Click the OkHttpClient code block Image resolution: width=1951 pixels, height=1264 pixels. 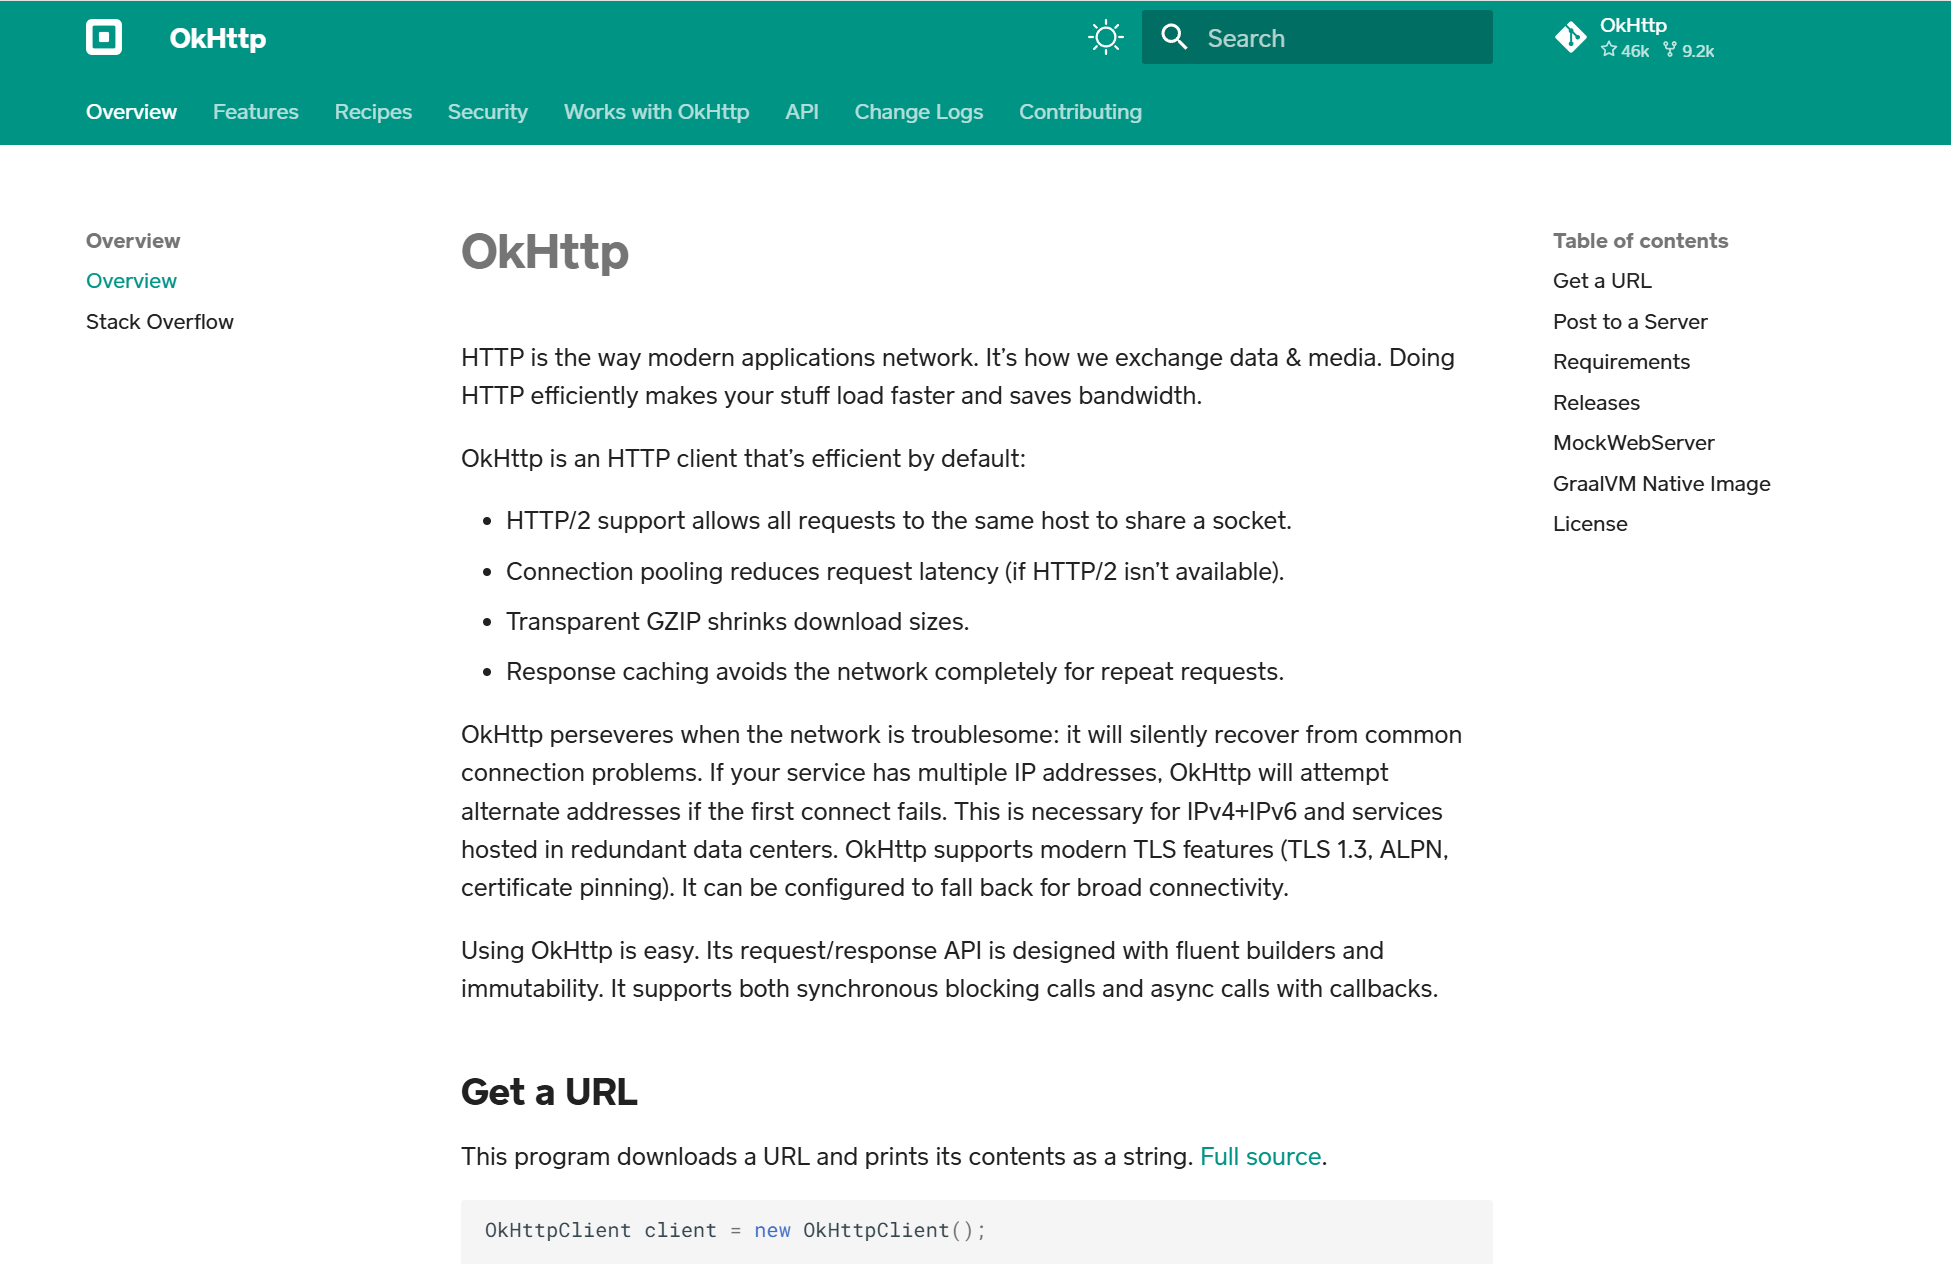(976, 1232)
